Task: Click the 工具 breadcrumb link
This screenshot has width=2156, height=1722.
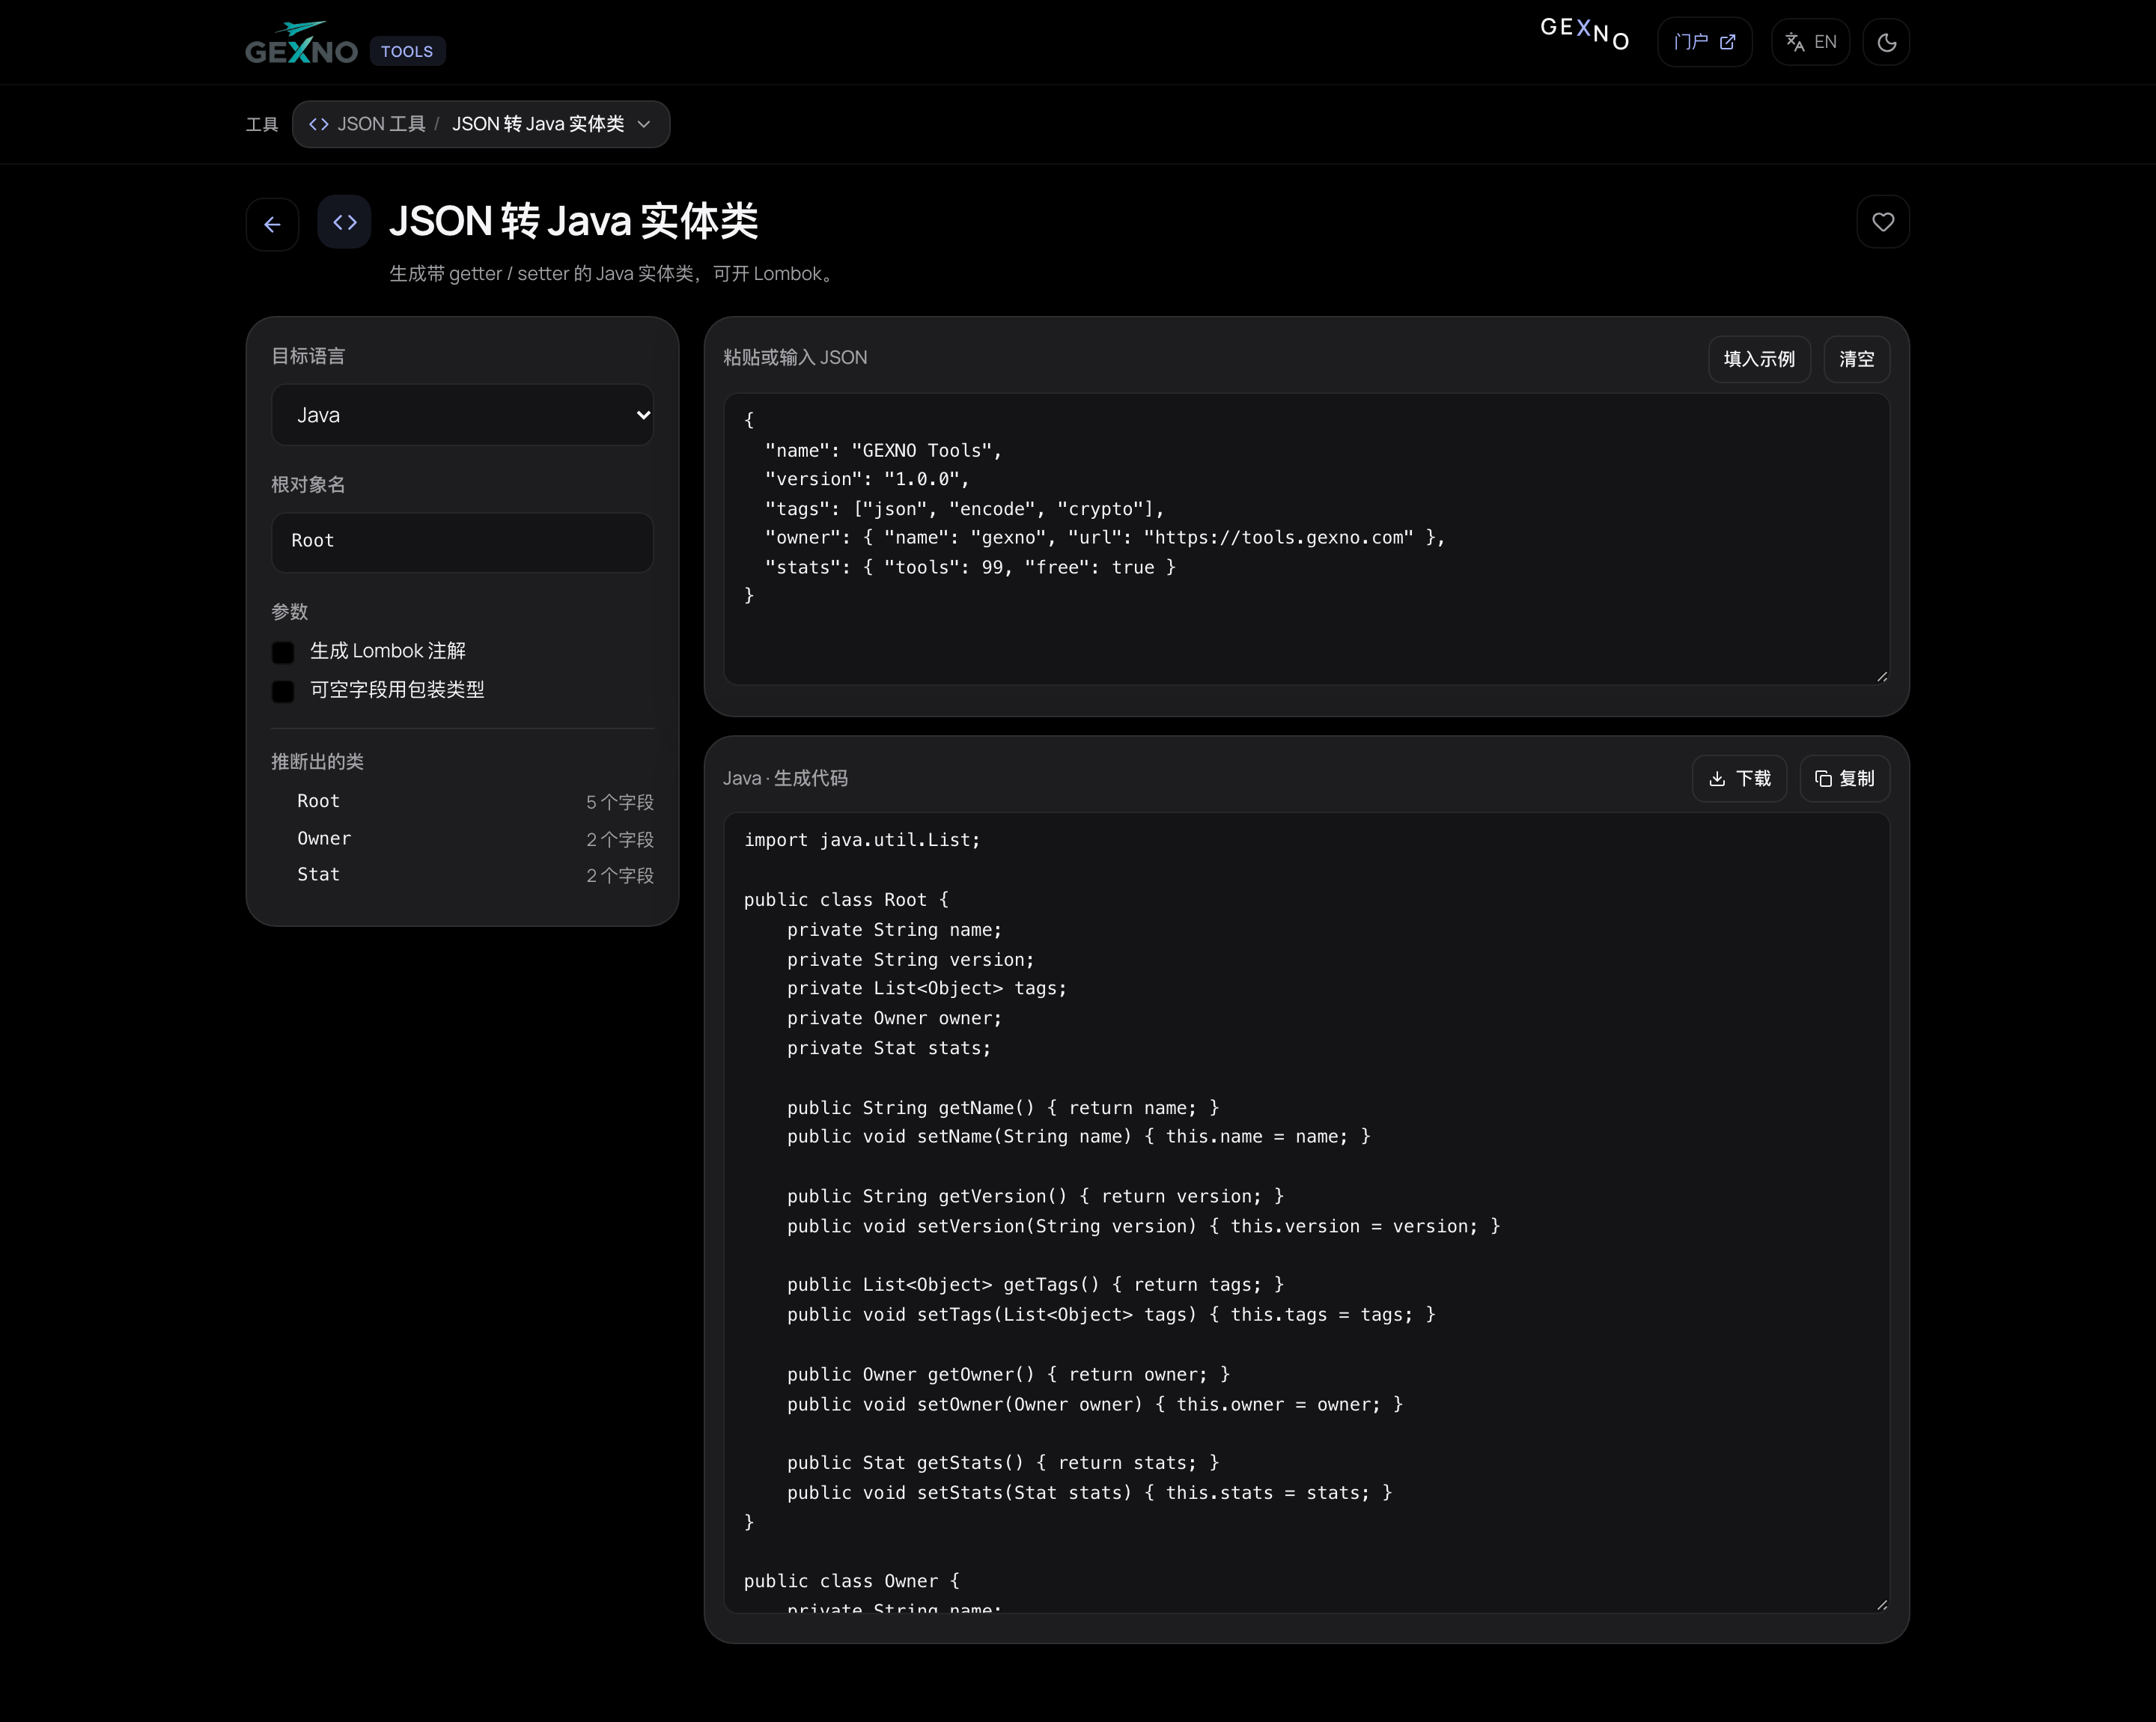Action: 262,125
